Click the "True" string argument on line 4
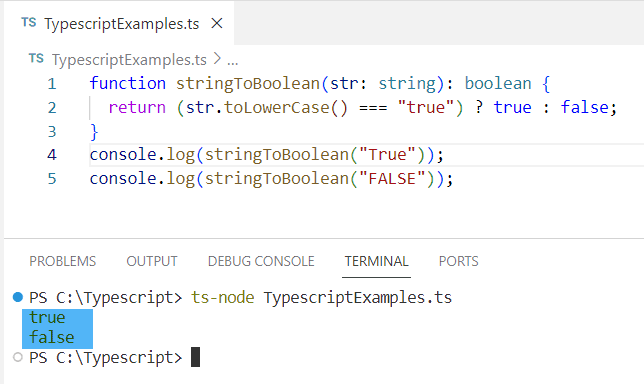Screen dimensions: 644x384 click(387, 155)
